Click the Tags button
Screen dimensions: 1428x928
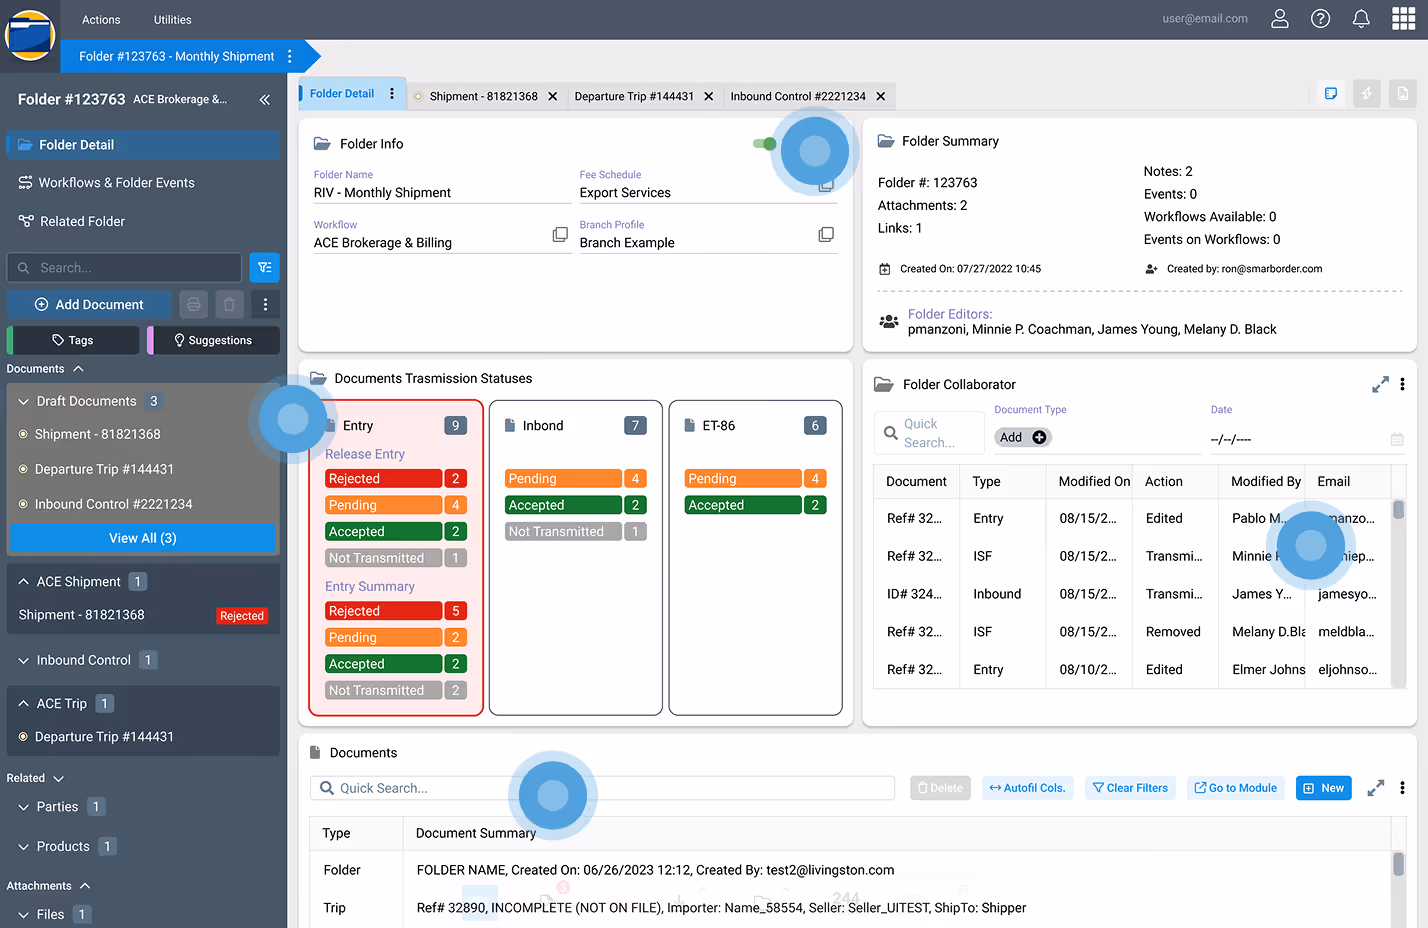(x=73, y=340)
